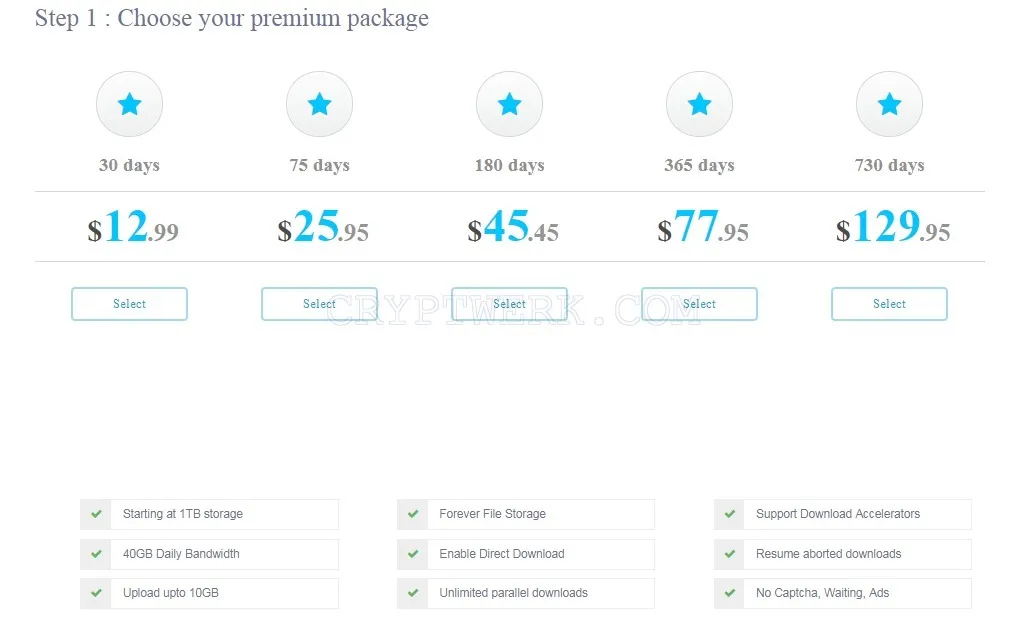Click checkmark beside Support Download Accelerators
The width and height of the screenshot is (1028, 620).
730,514
